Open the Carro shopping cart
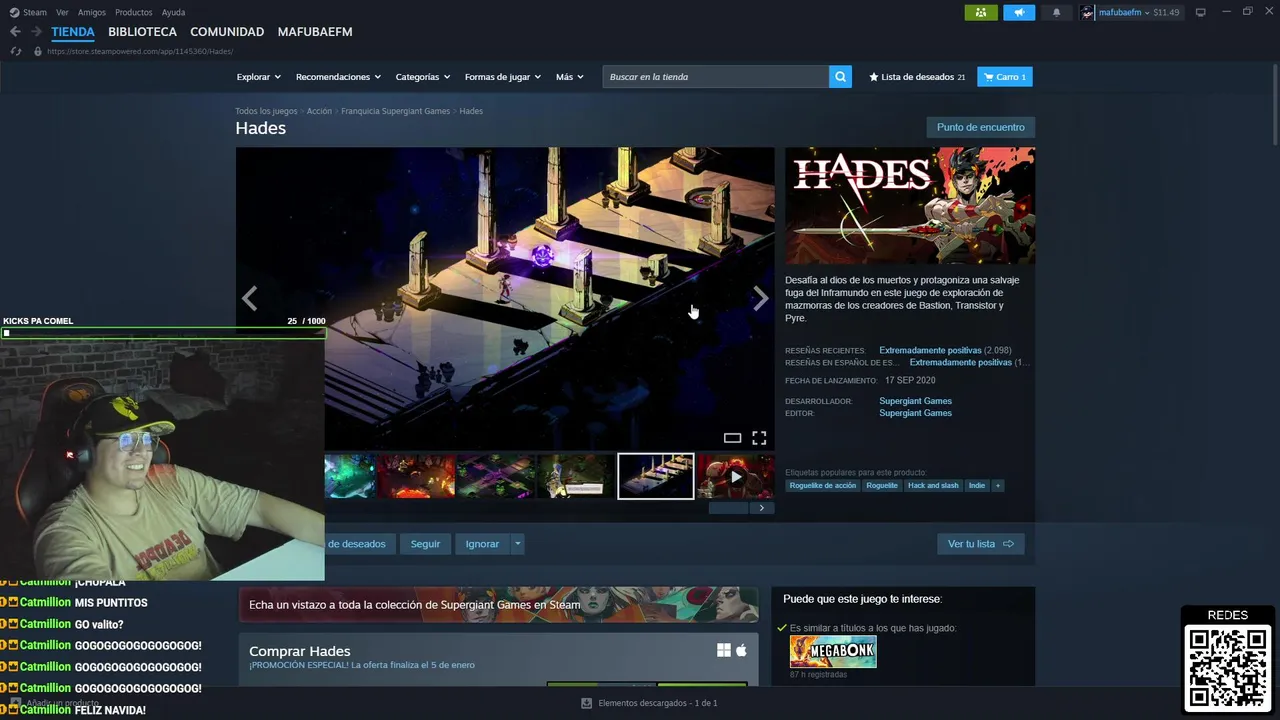The width and height of the screenshot is (1280, 720). (x=1004, y=77)
